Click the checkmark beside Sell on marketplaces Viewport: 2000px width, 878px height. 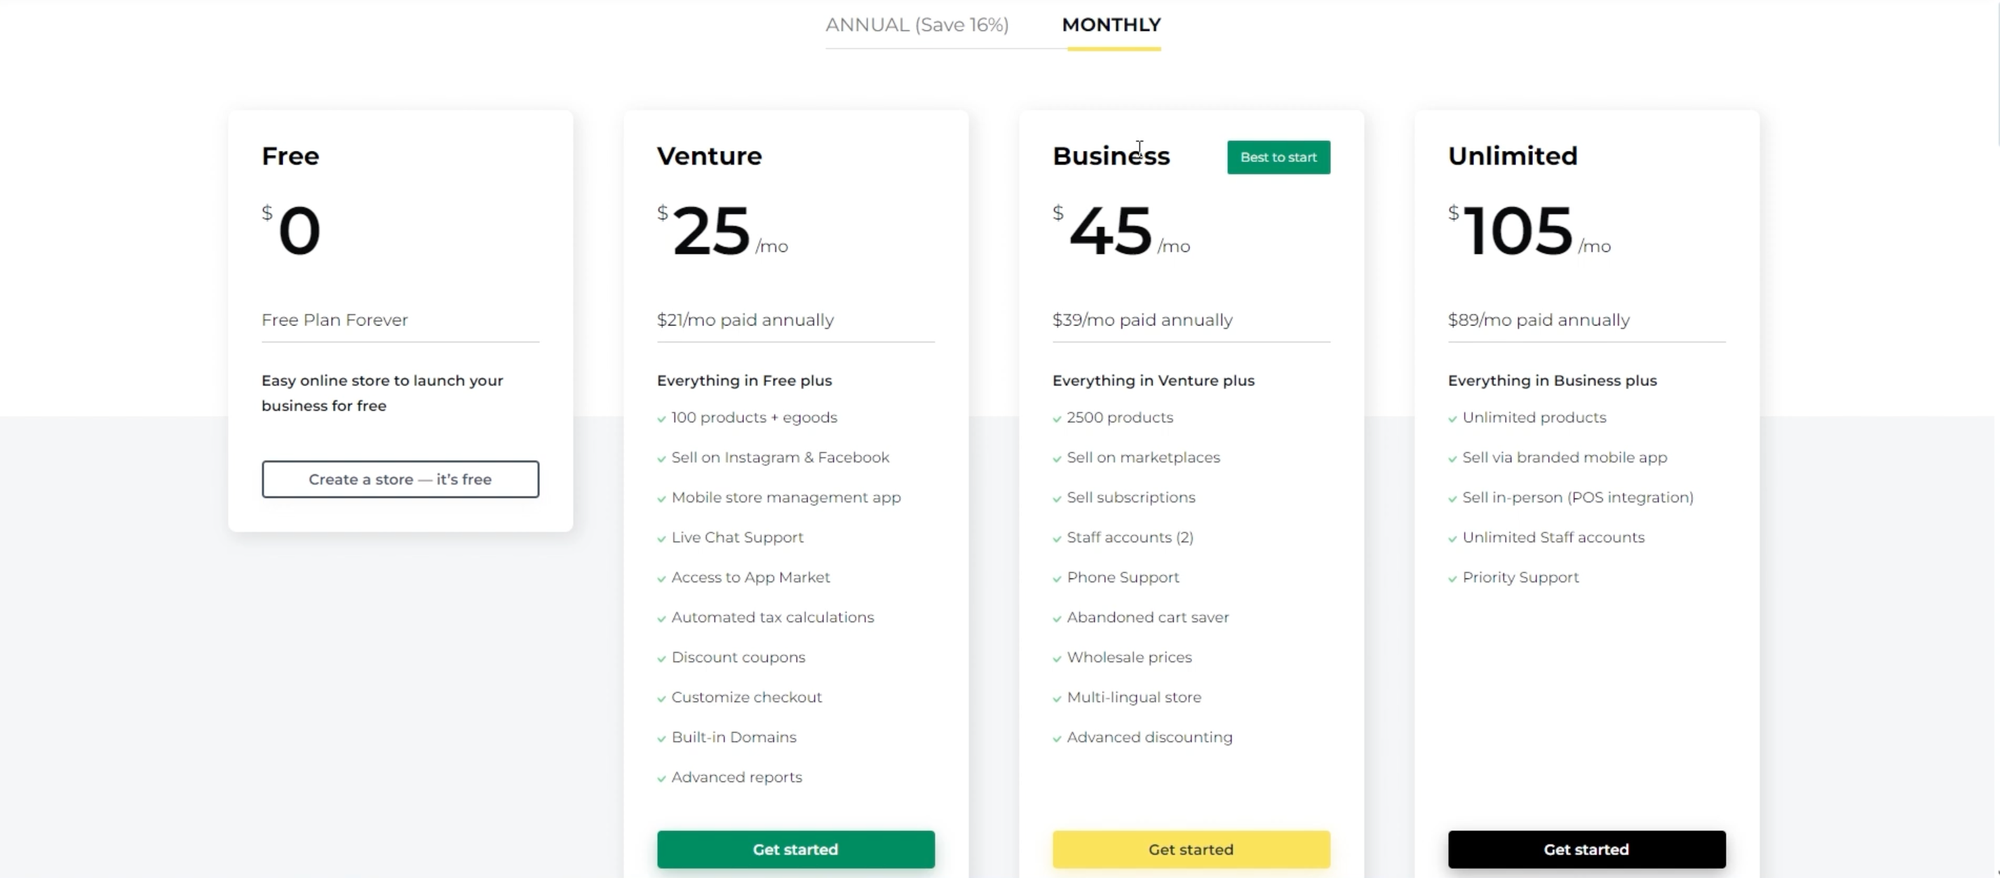(x=1057, y=458)
